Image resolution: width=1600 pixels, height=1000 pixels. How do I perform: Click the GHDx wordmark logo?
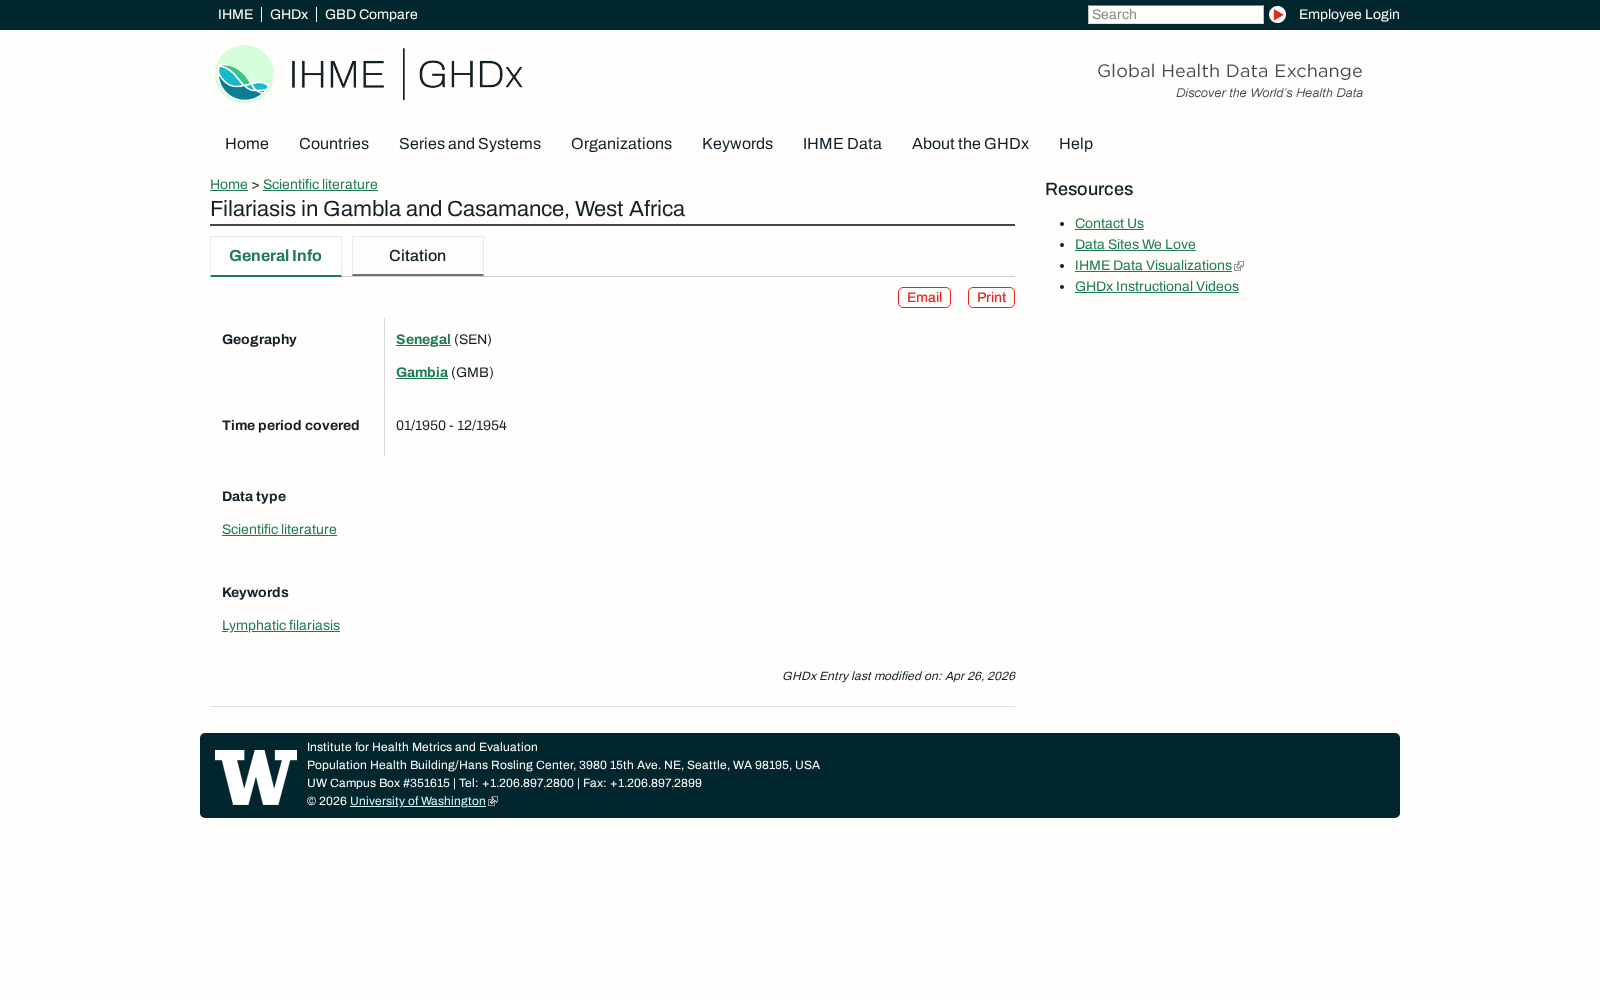[x=470, y=75]
